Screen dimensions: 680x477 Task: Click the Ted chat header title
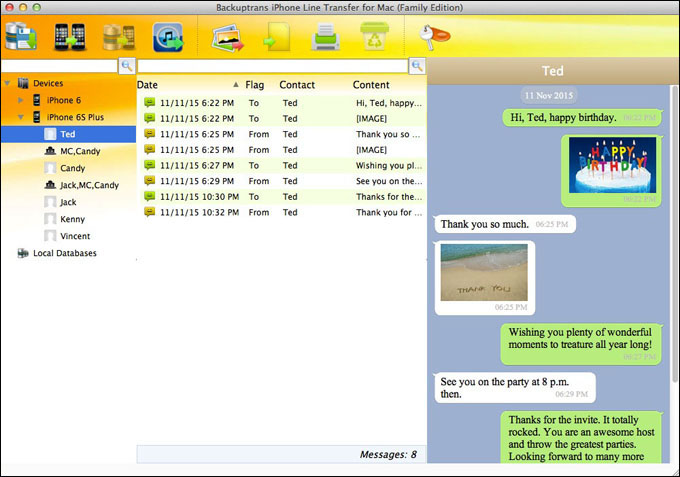click(552, 71)
